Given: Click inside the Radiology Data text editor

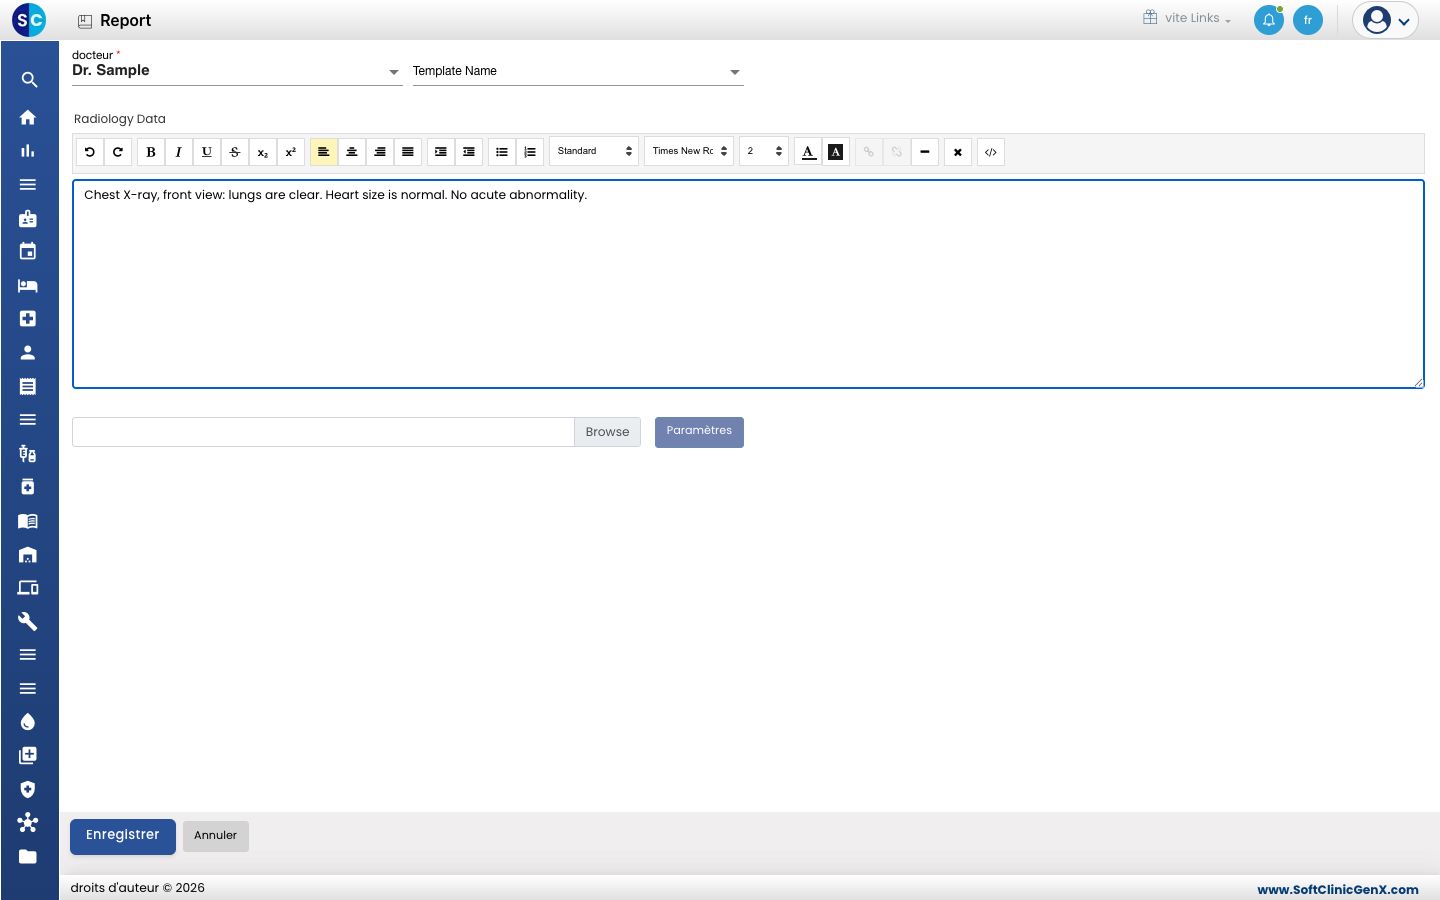Looking at the screenshot, I should tap(748, 284).
